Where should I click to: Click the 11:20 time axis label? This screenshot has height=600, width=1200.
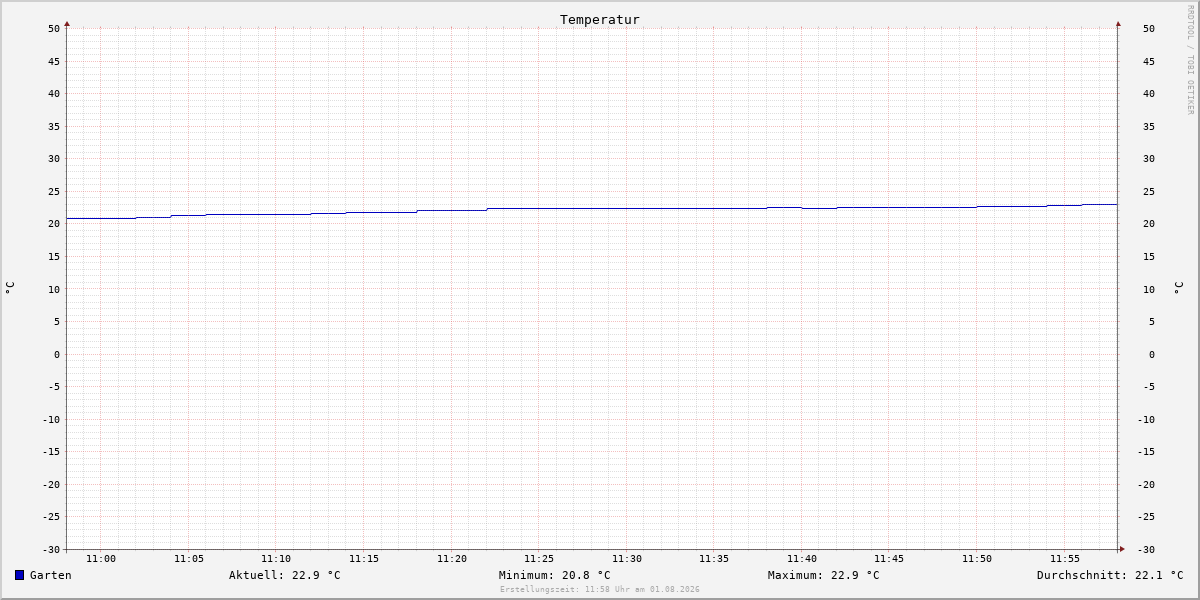pos(452,559)
